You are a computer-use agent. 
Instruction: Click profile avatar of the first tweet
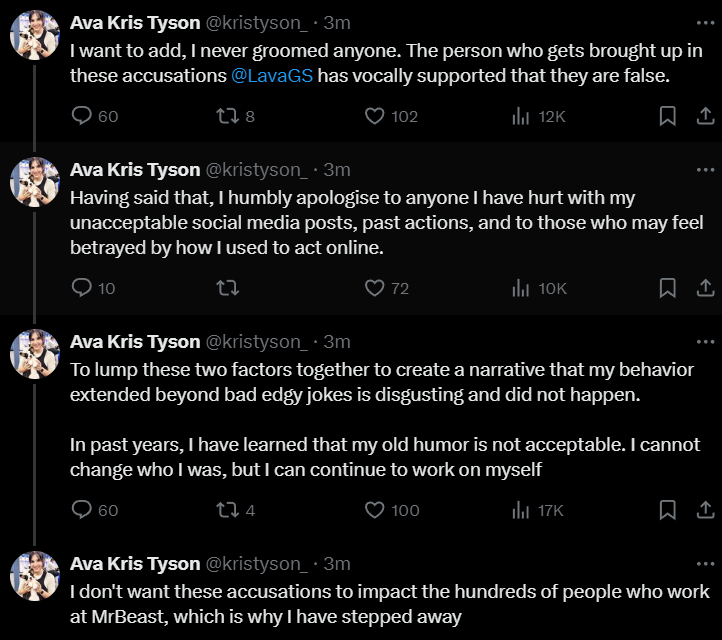pos(35,35)
